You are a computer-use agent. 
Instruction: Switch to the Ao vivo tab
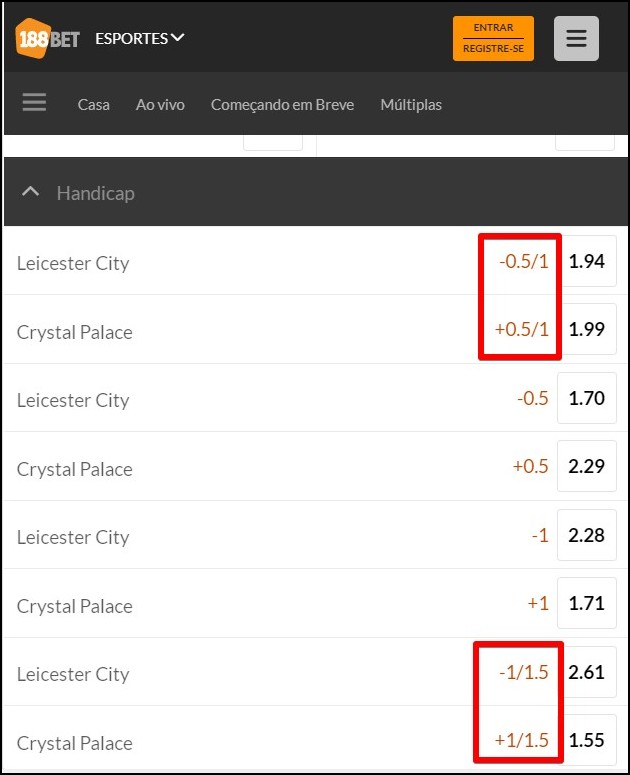pyautogui.click(x=160, y=105)
